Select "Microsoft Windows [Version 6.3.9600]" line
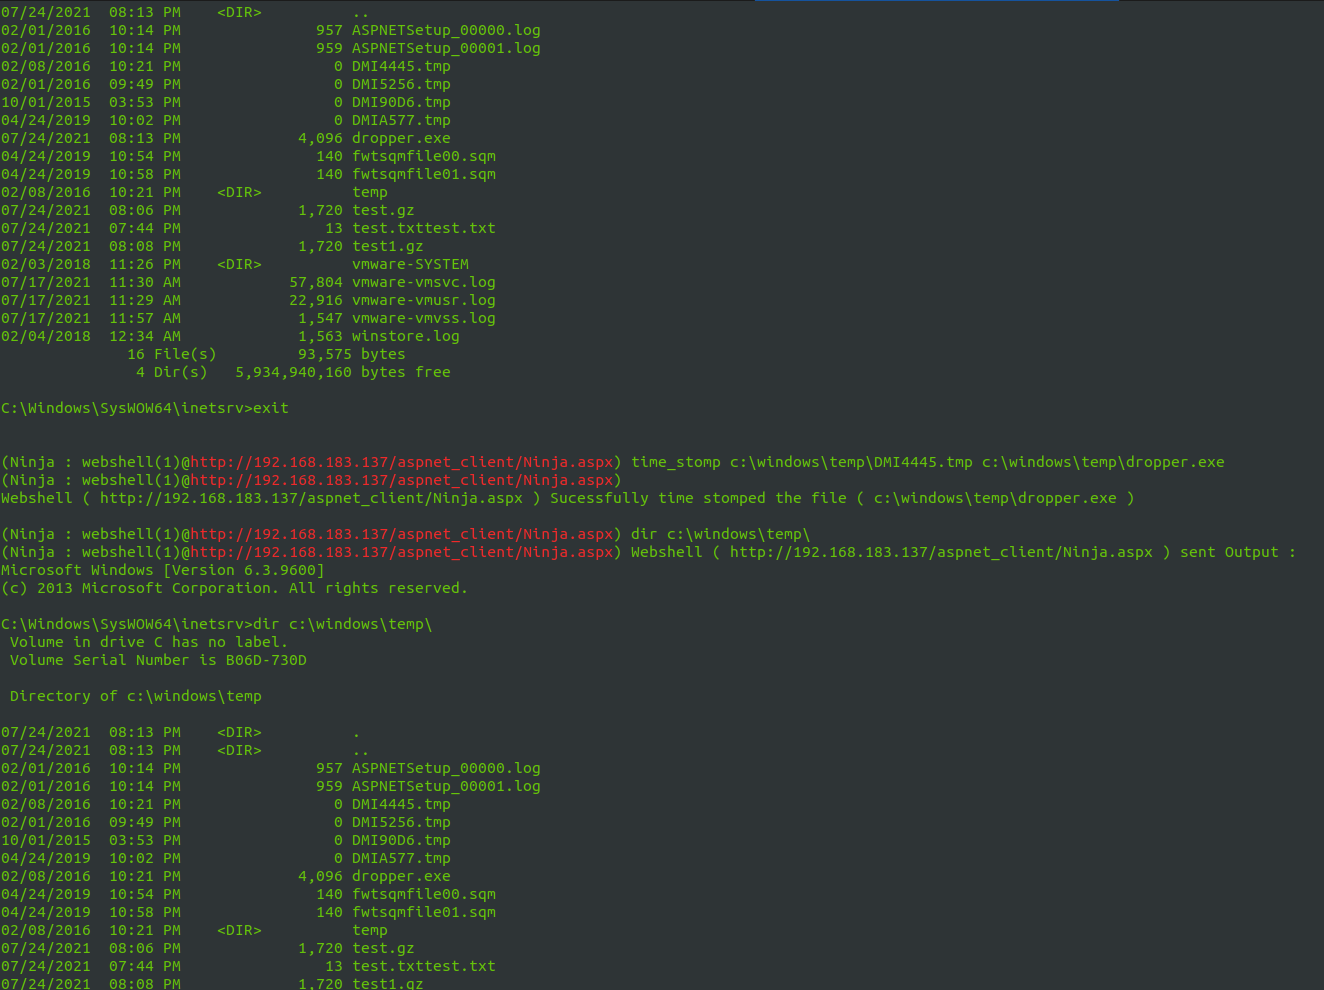This screenshot has height=990, width=1324. pos(163,570)
